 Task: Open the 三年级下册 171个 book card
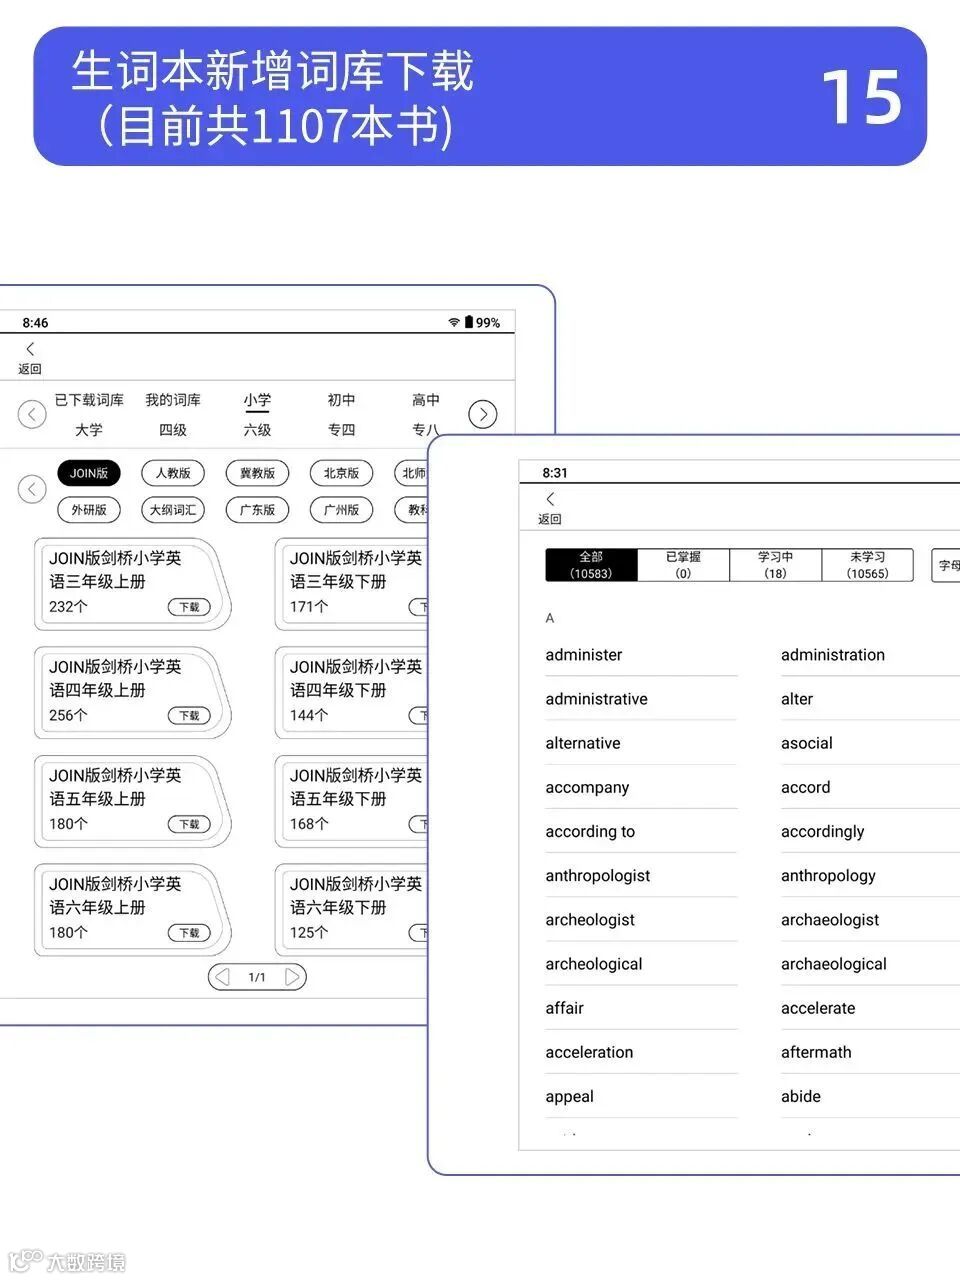click(x=351, y=584)
